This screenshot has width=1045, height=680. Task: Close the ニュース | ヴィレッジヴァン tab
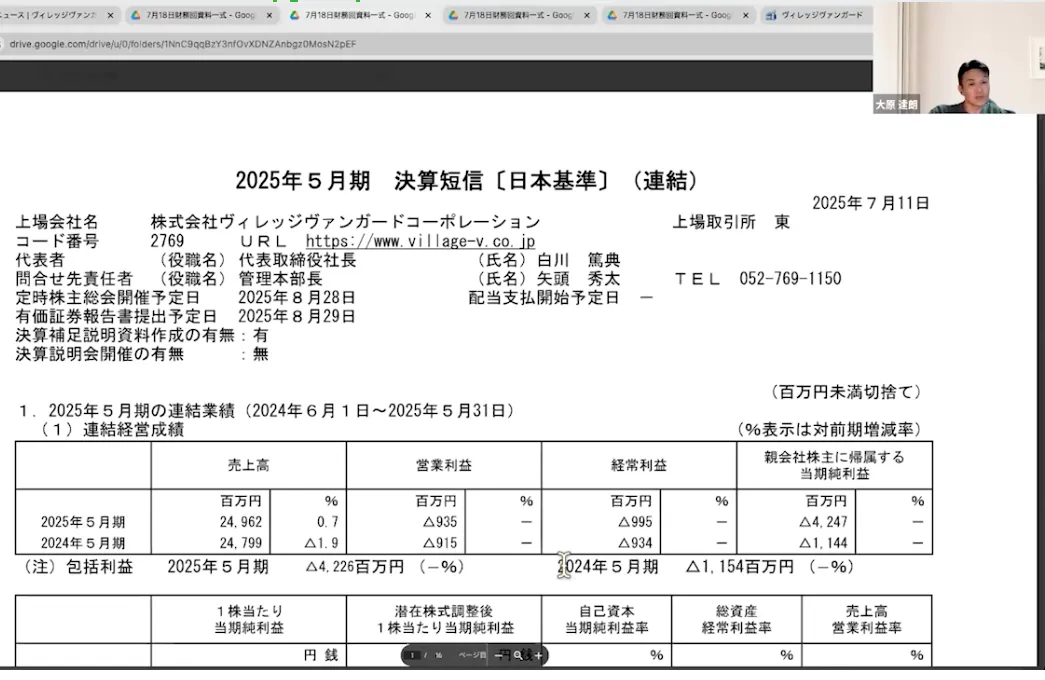click(x=110, y=16)
